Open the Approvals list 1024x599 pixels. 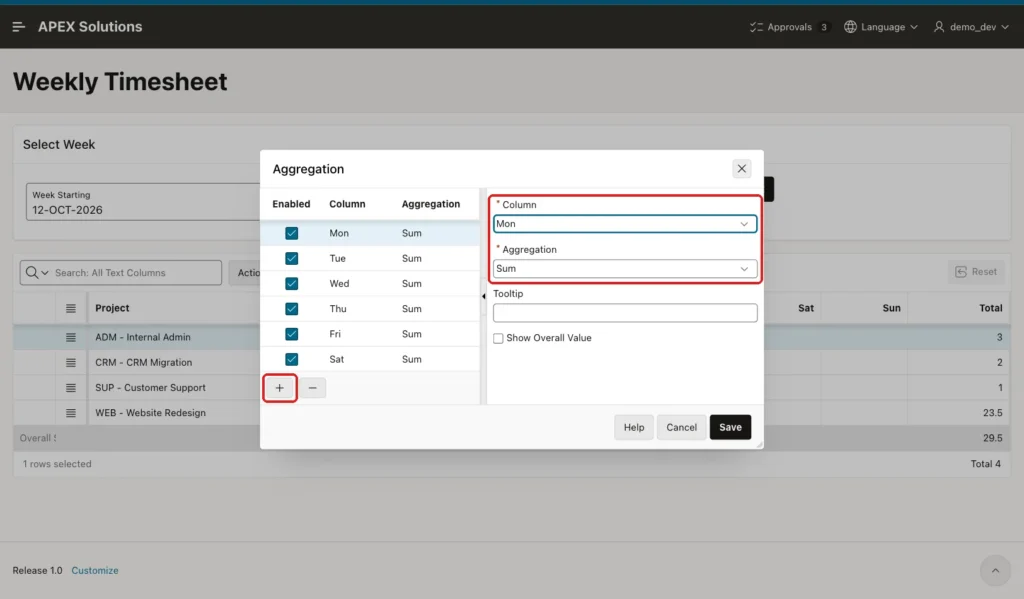pos(789,27)
